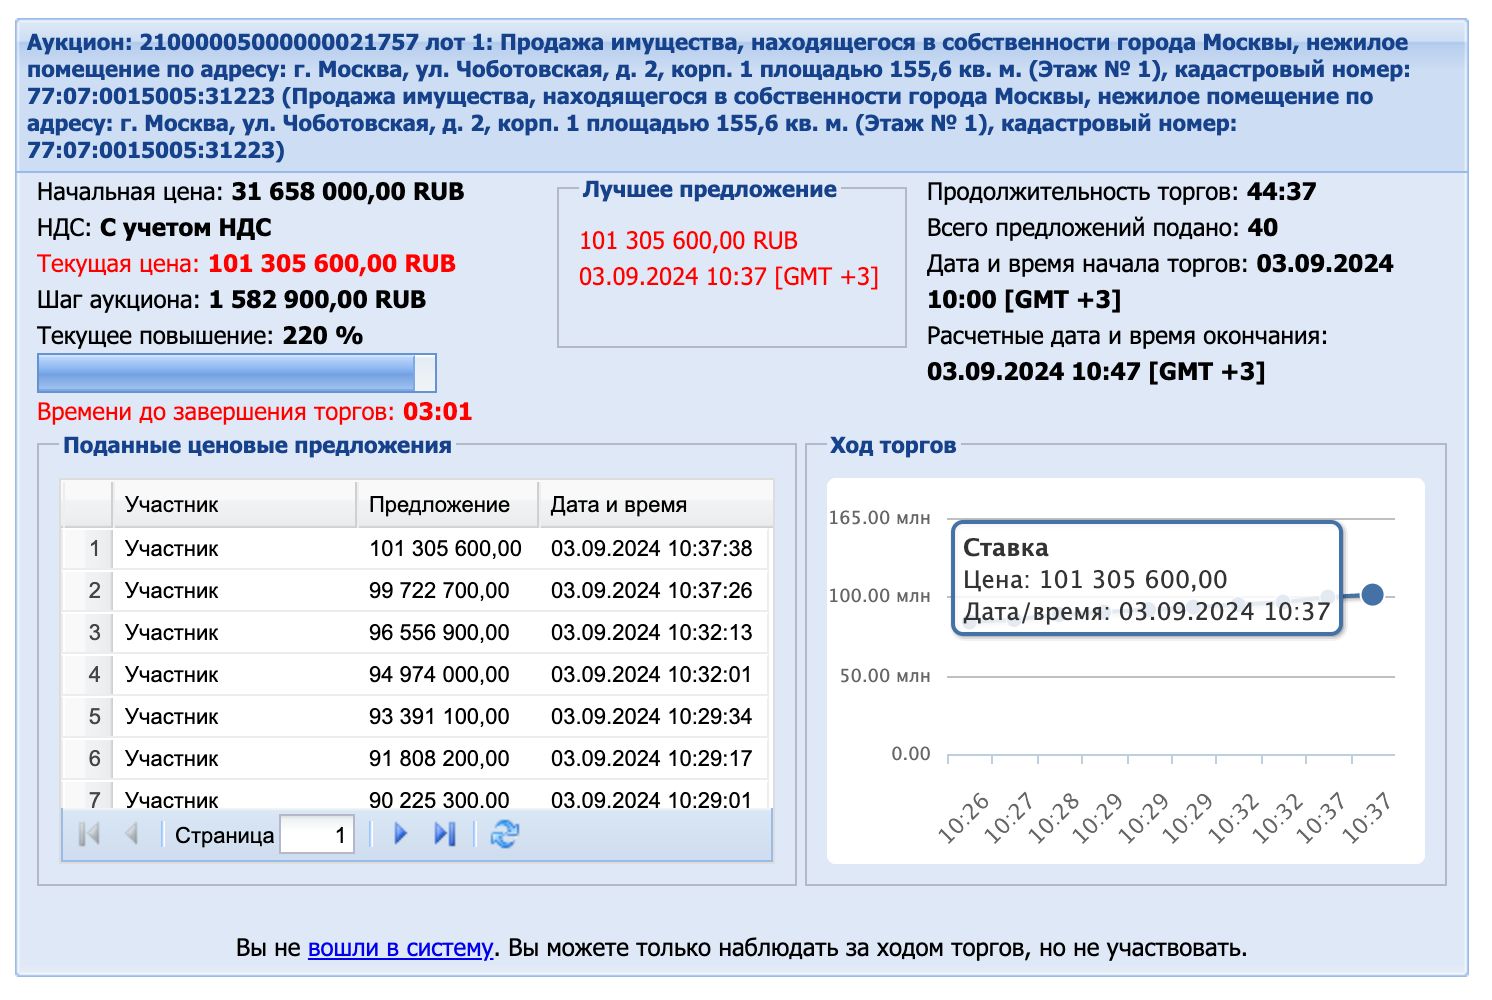Select bid cell 90 225 300,00
Screen dimensions: 1492x1000
tap(439, 799)
